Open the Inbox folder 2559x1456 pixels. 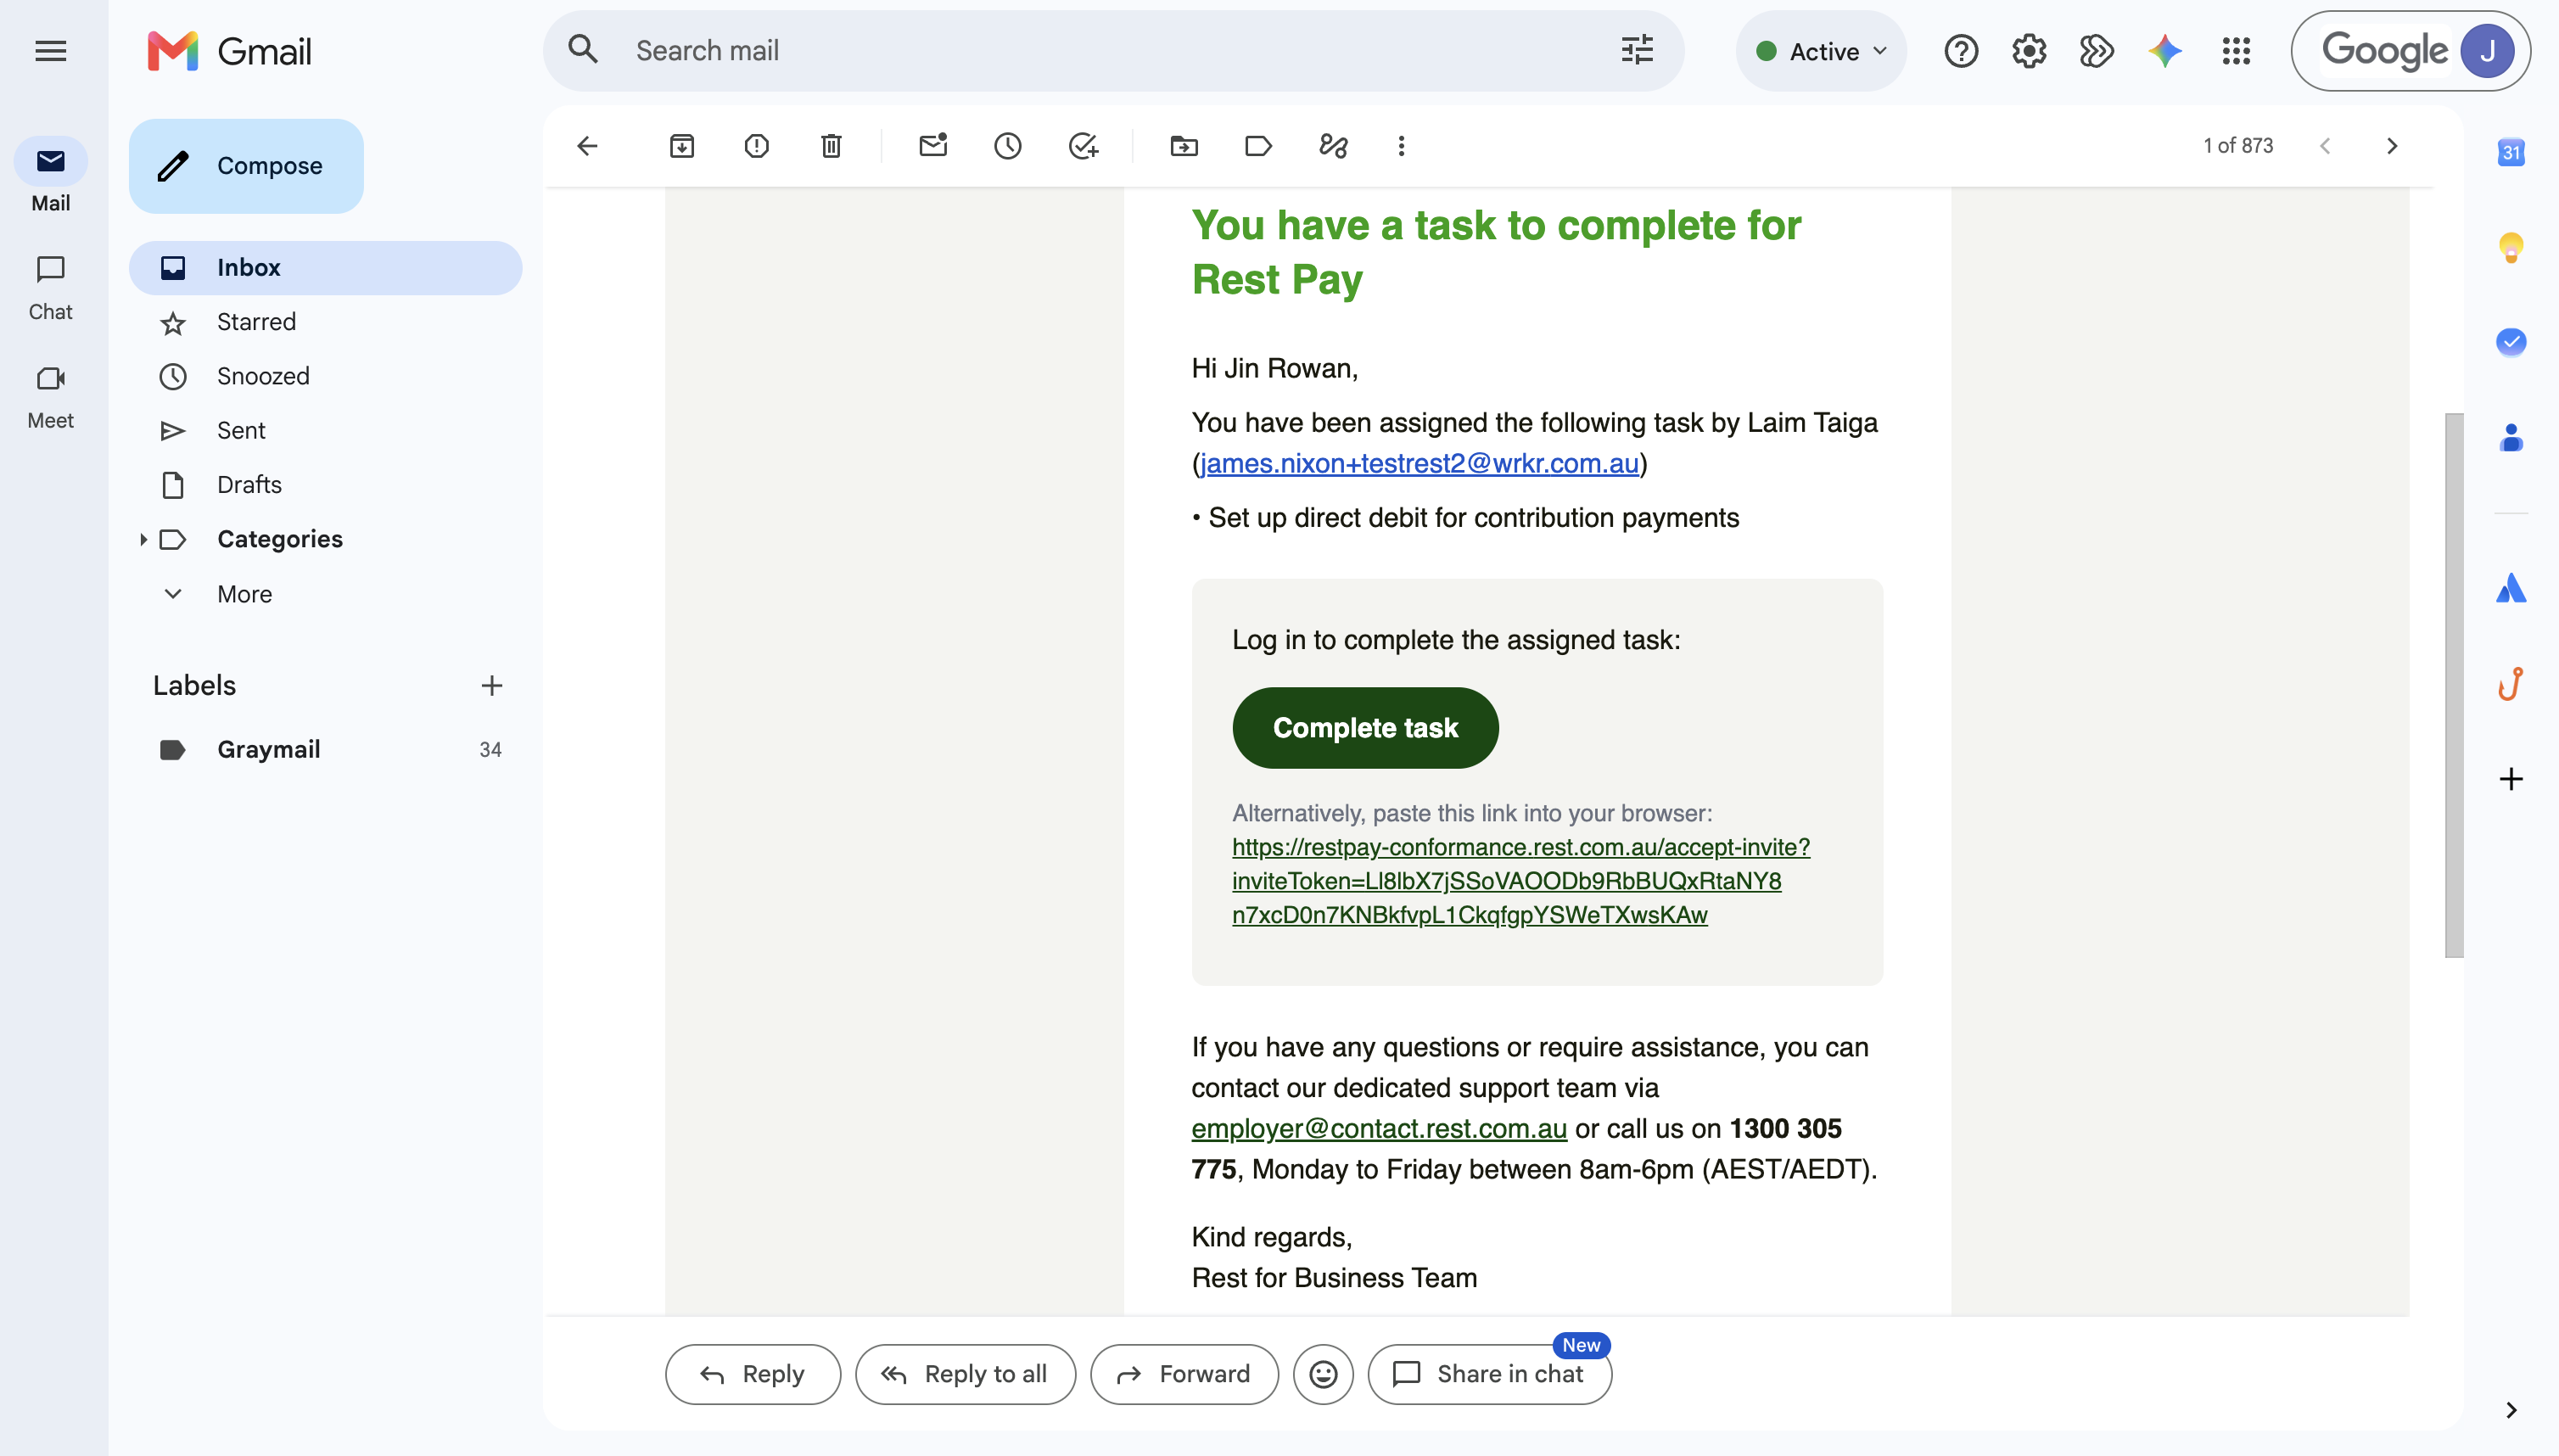click(x=326, y=267)
